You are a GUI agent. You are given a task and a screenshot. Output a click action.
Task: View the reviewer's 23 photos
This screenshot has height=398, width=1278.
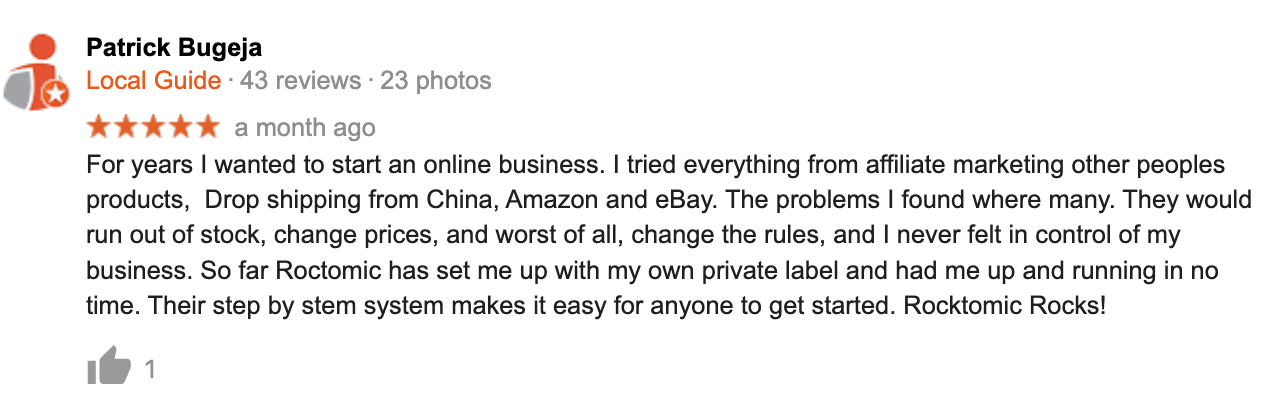coord(436,80)
